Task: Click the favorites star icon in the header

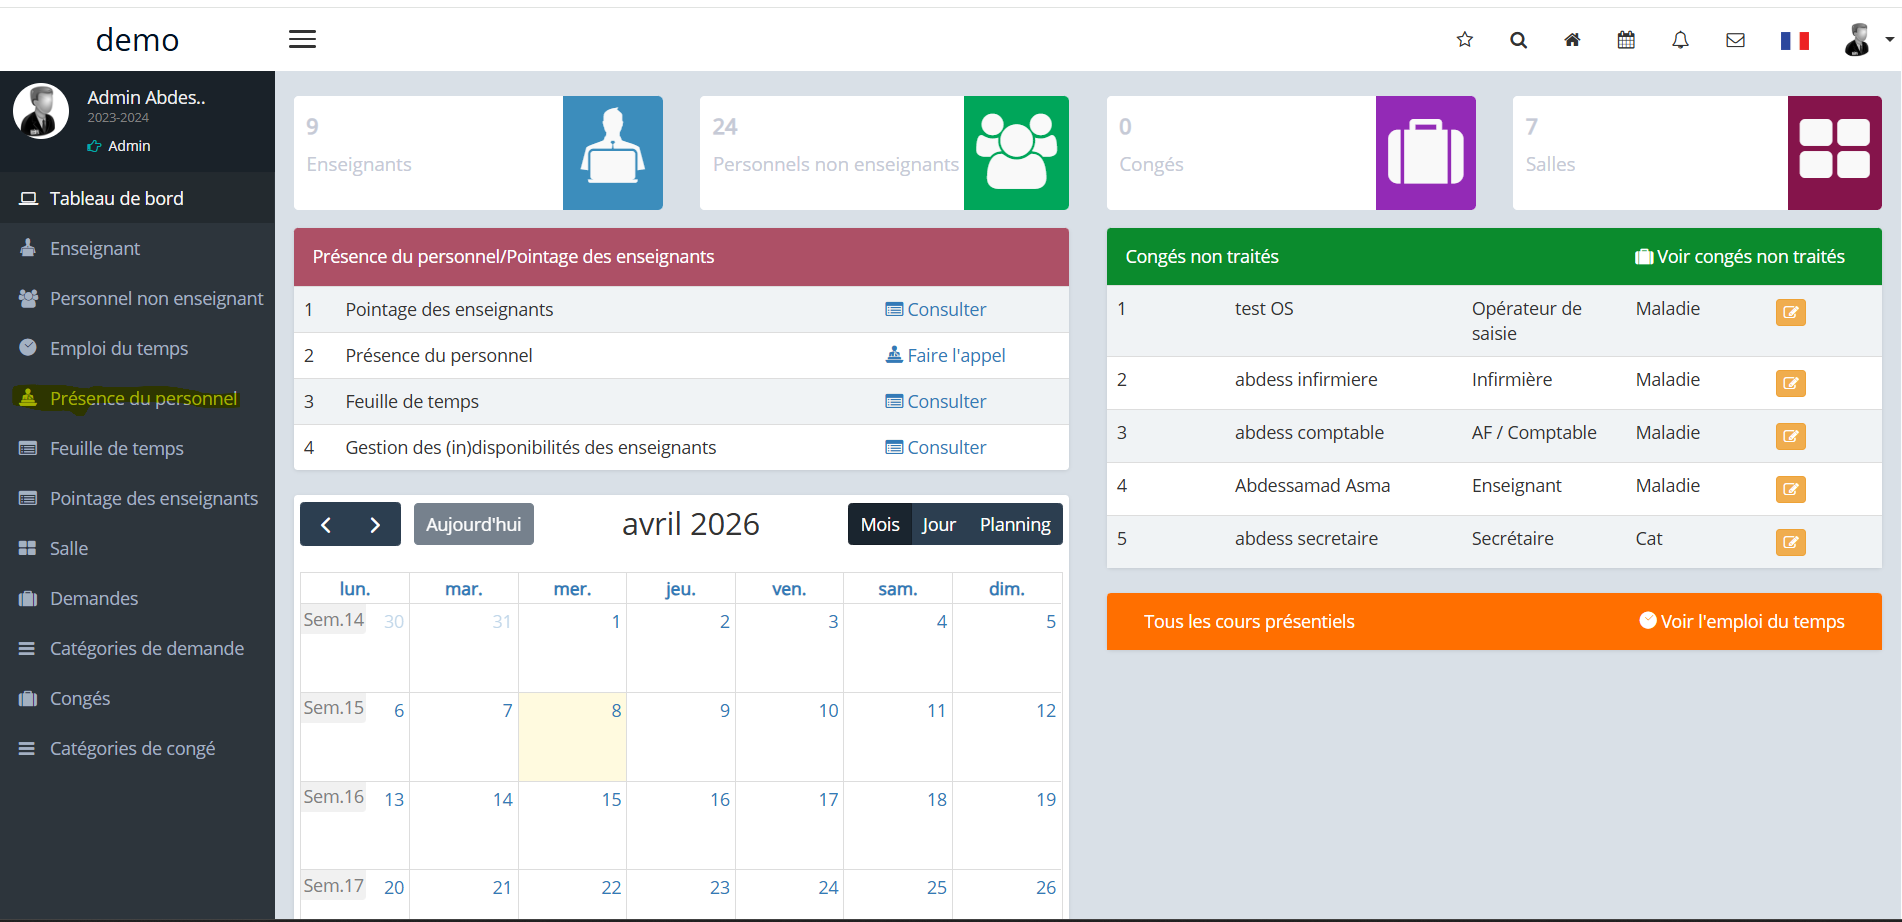Action: click(x=1465, y=40)
